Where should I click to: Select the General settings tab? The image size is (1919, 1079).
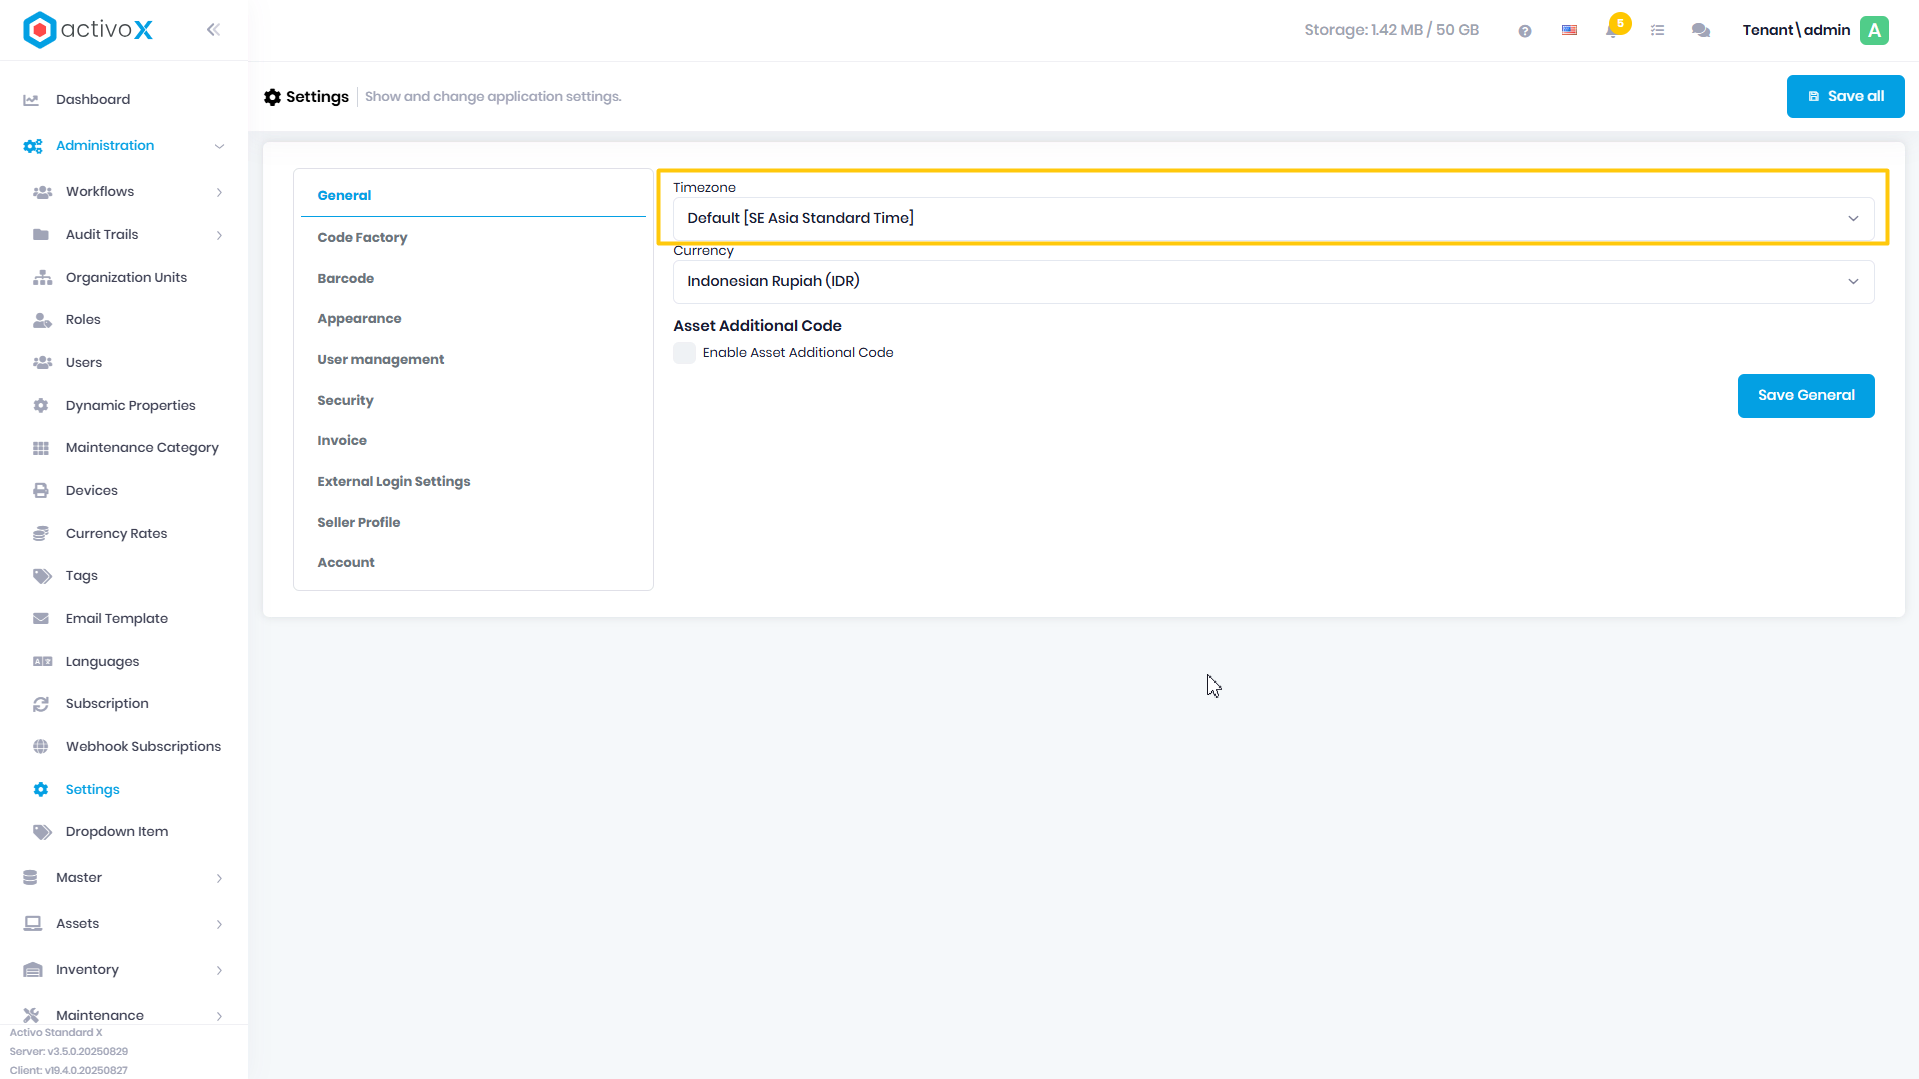point(344,196)
